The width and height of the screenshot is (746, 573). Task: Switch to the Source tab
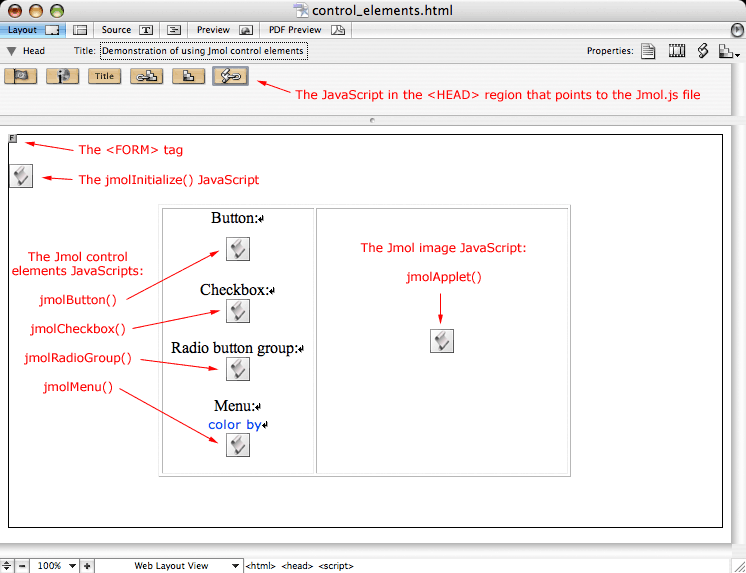(117, 31)
